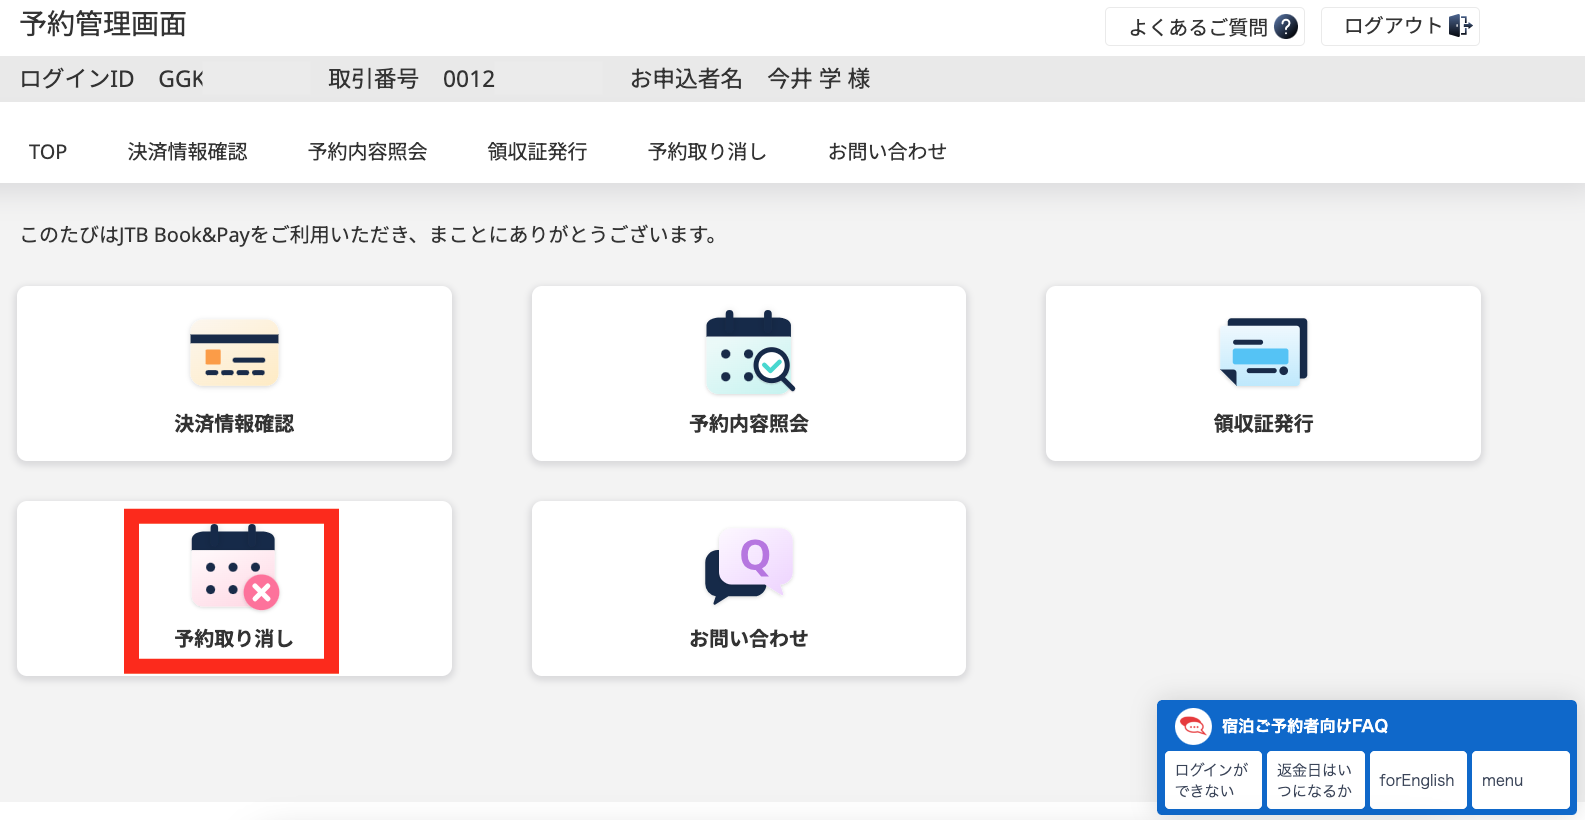Open お問い合わせ in the navigation bar

(887, 152)
